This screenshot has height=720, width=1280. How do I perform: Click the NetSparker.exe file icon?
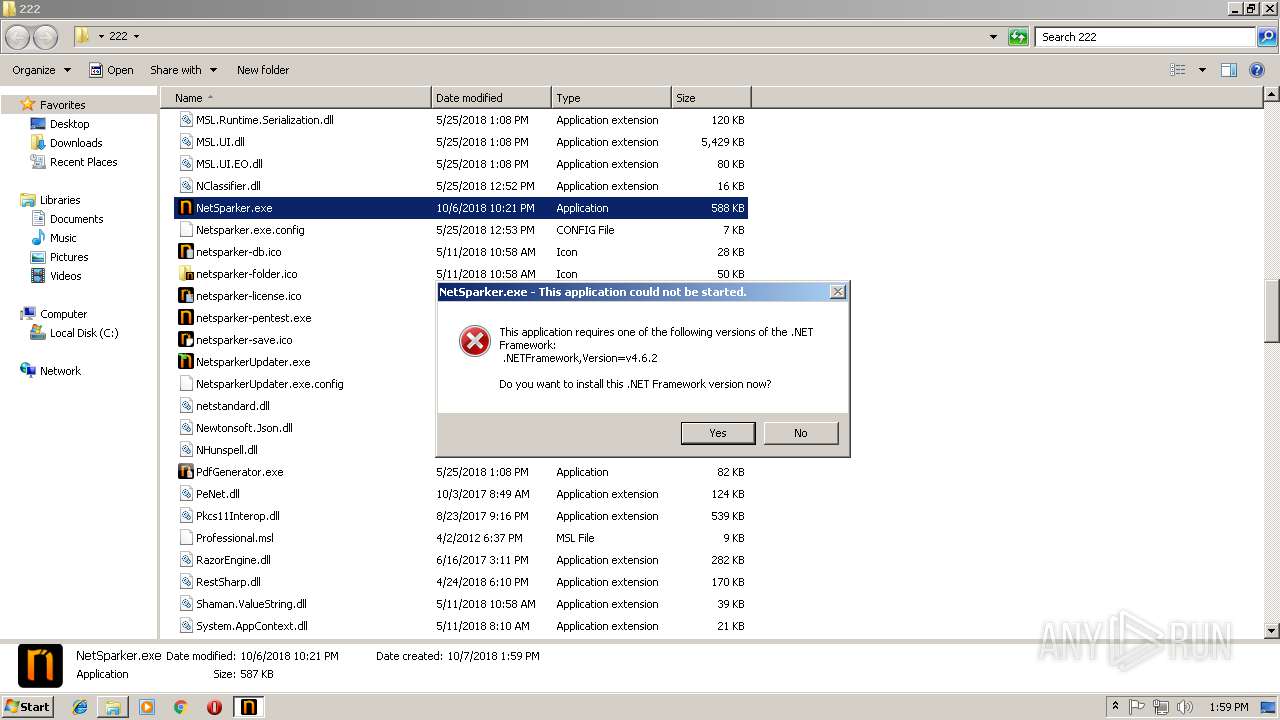click(x=185, y=208)
